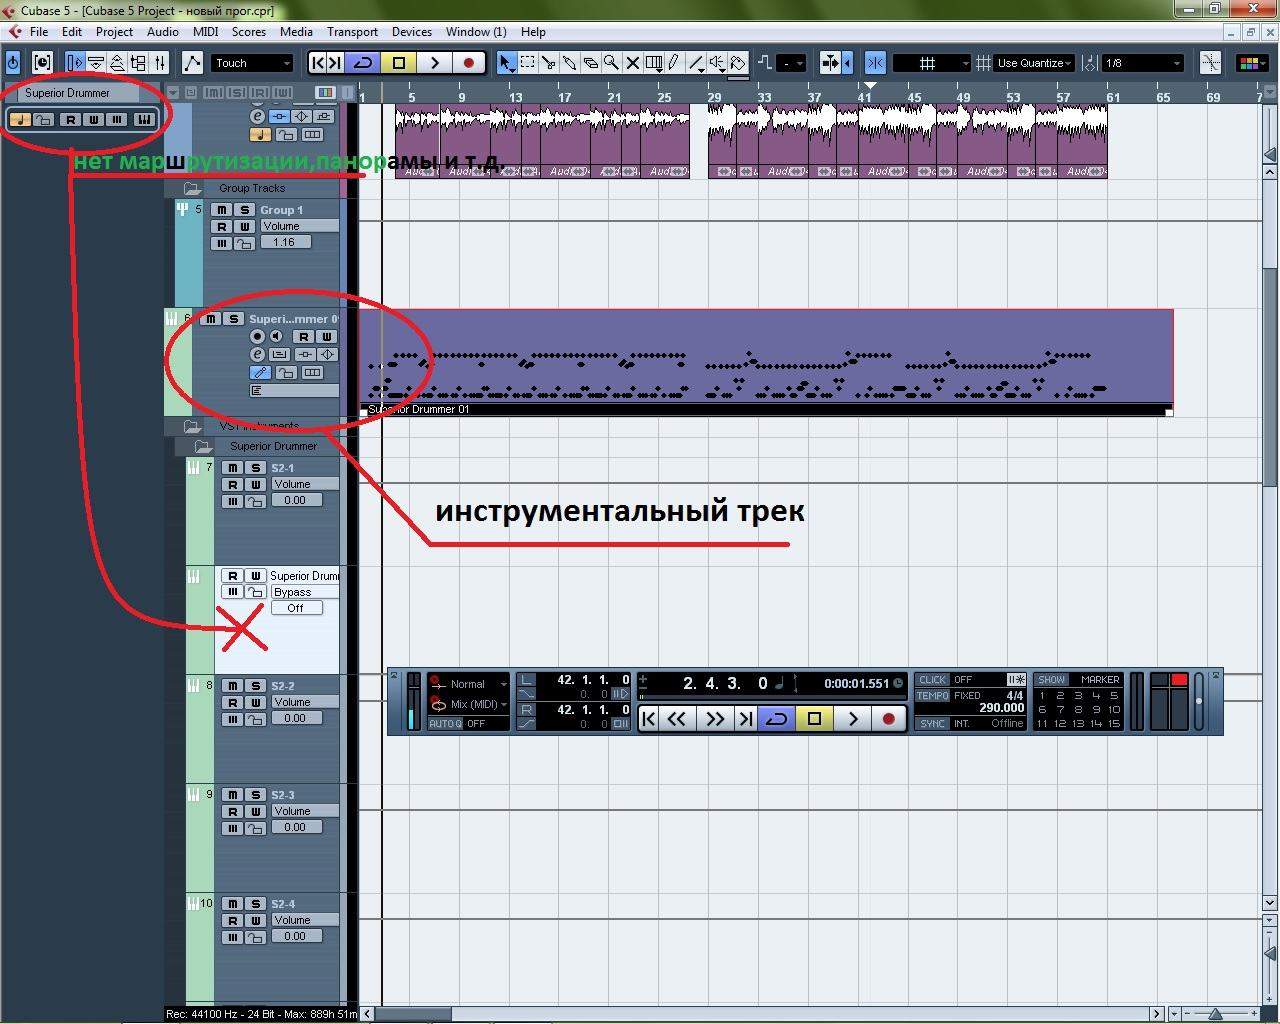The height and width of the screenshot is (1024, 1280).
Task: Click the Activate Project power icon
Action: pyautogui.click(x=13, y=63)
